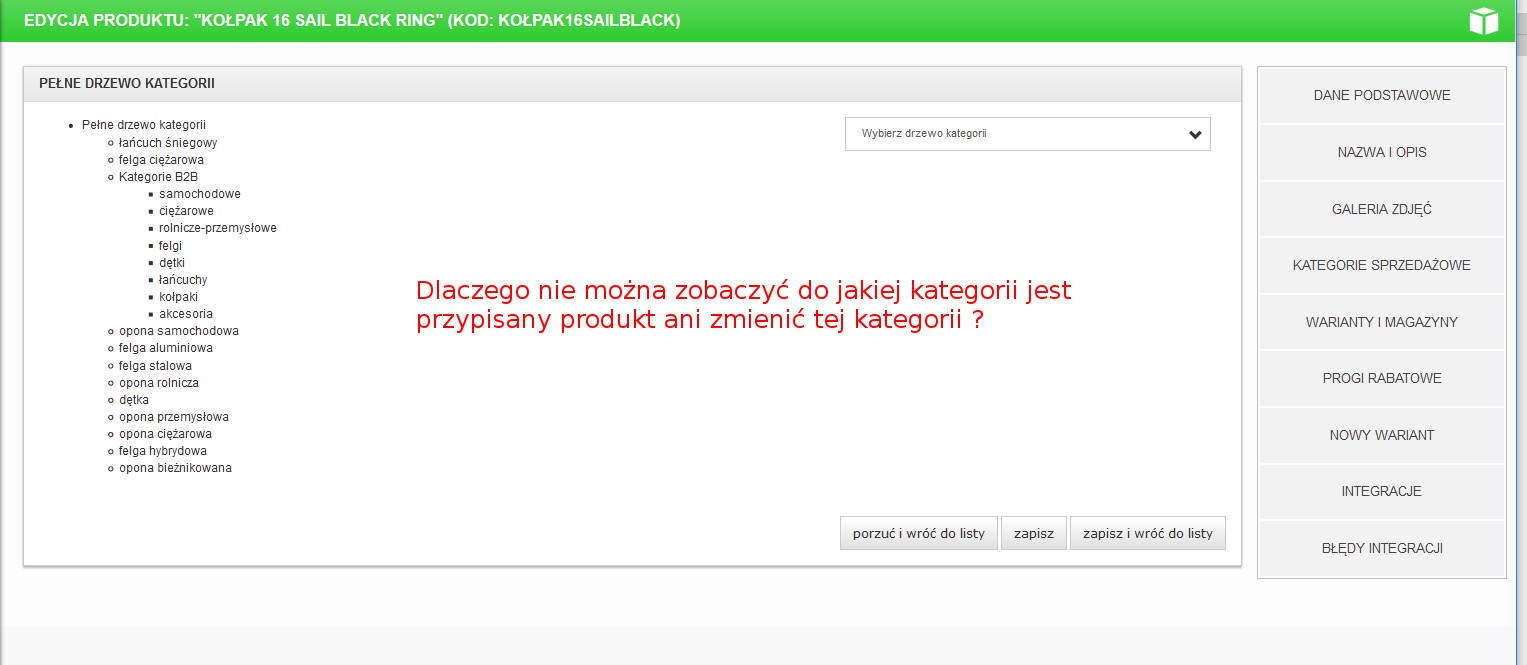
Task: Open 'Warianty i magazyny' section
Action: click(1381, 322)
